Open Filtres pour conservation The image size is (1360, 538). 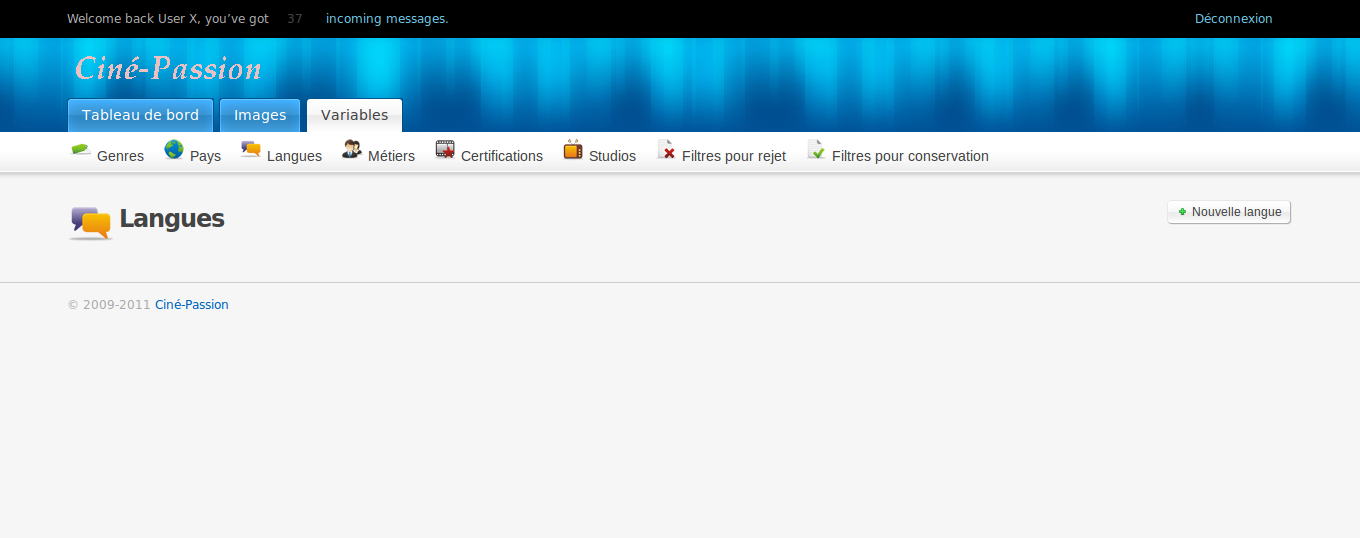[910, 156]
